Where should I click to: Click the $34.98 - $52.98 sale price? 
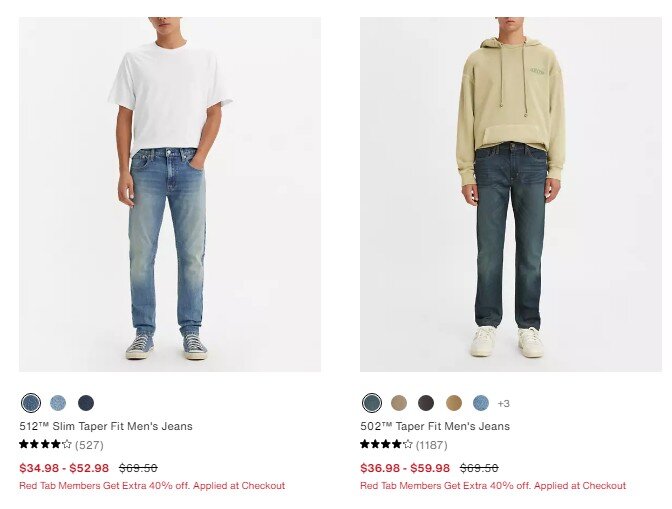pos(64,468)
